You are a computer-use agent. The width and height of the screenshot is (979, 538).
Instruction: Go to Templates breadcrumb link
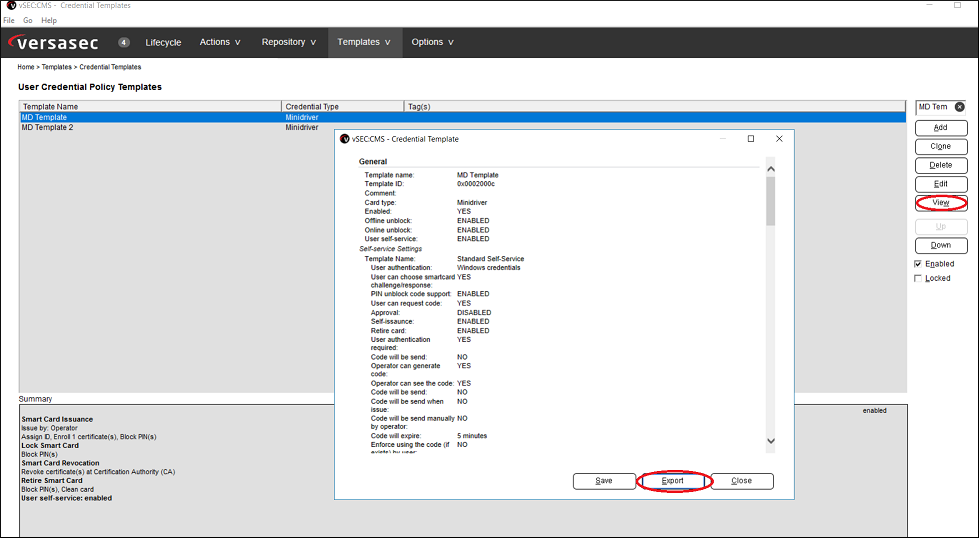(x=56, y=67)
